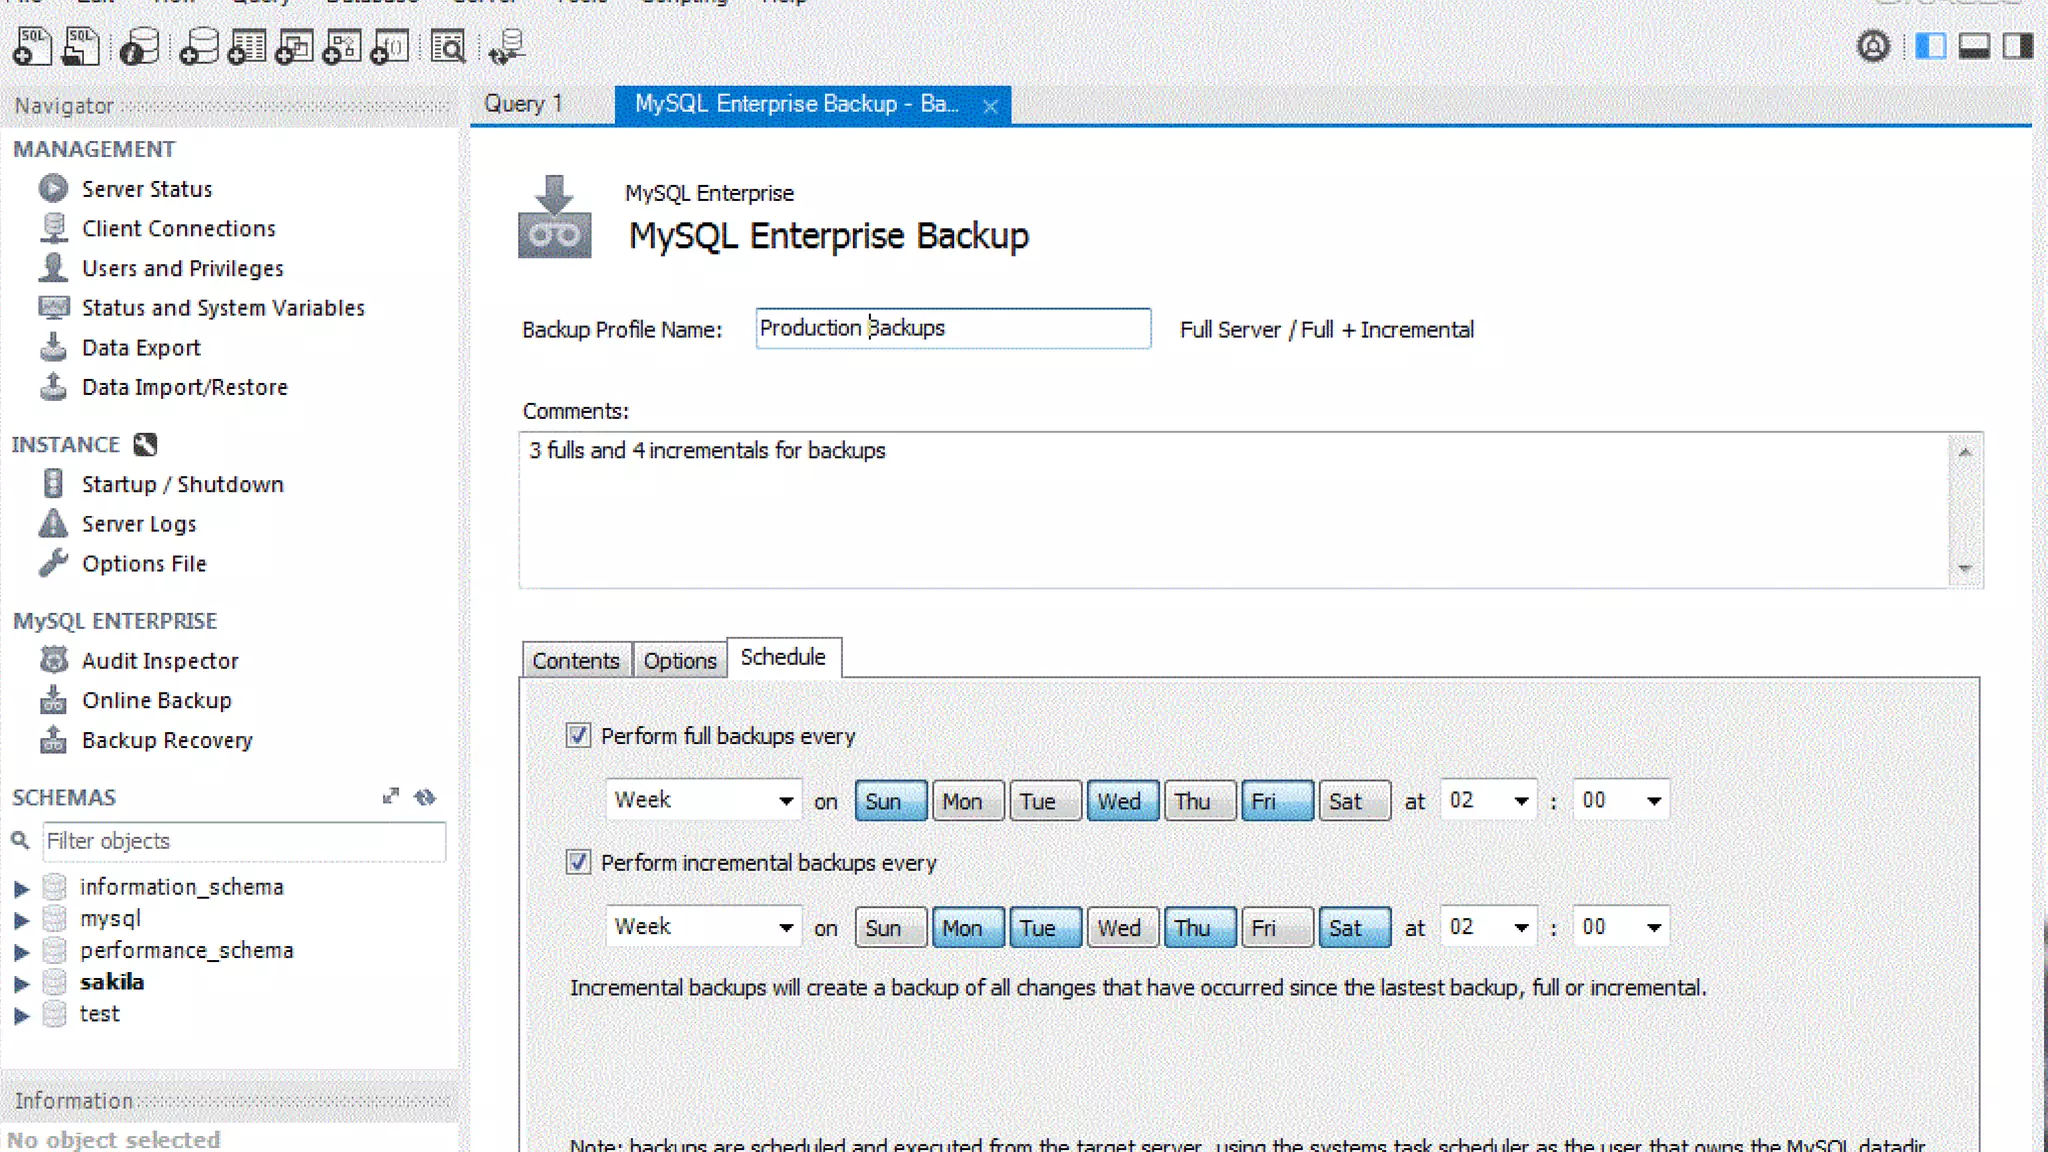The width and height of the screenshot is (2048, 1152).
Task: Toggle left sidebar panel icon
Action: [1930, 46]
